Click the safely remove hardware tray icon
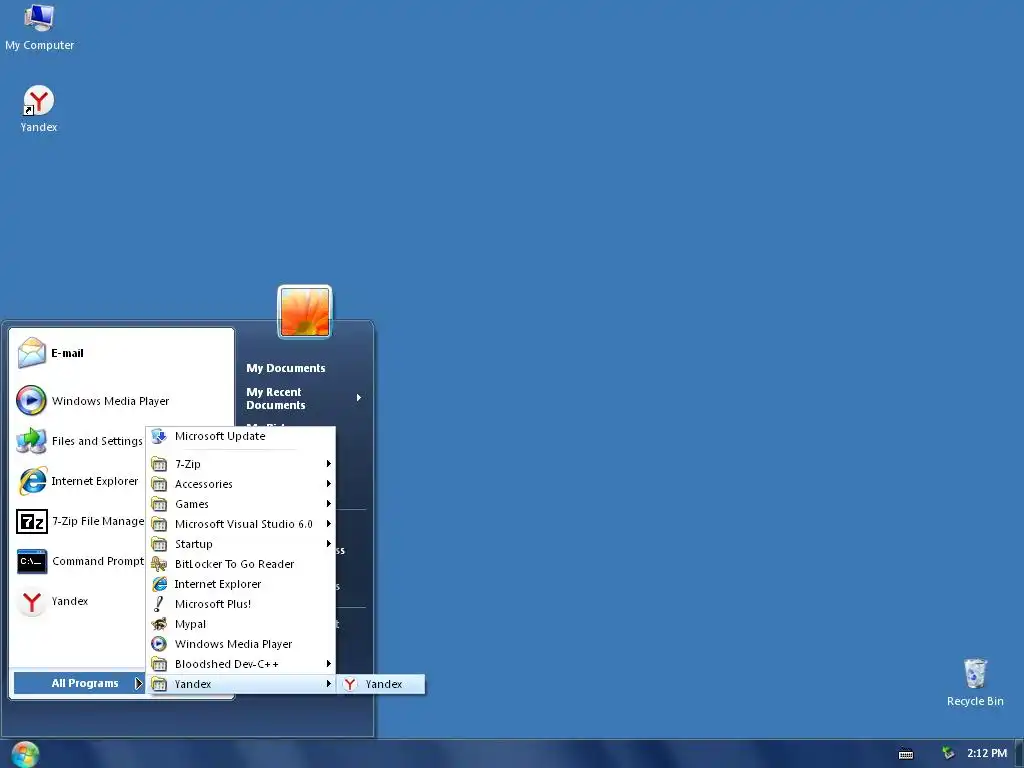This screenshot has width=1024, height=768. 948,754
